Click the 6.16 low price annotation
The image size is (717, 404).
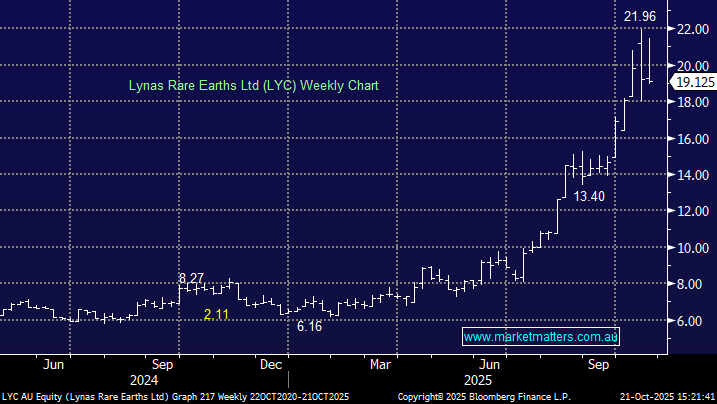(312, 326)
